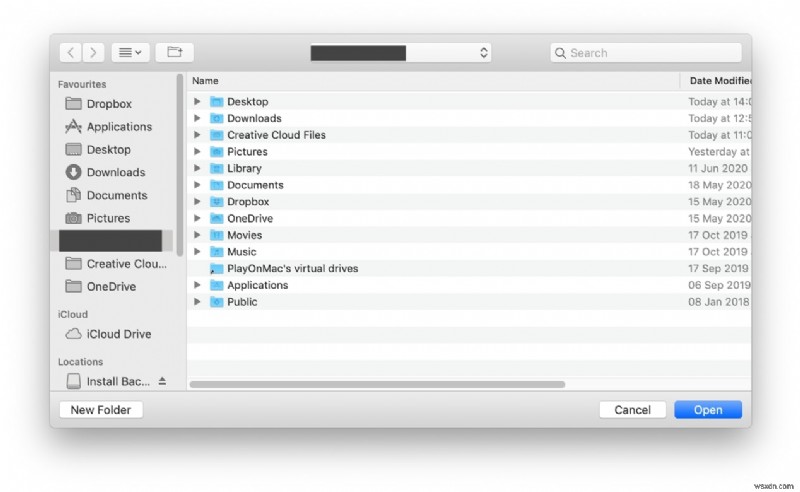Select Pictures in the Favourites sidebar
This screenshot has height=492, width=800.
[x=108, y=218]
